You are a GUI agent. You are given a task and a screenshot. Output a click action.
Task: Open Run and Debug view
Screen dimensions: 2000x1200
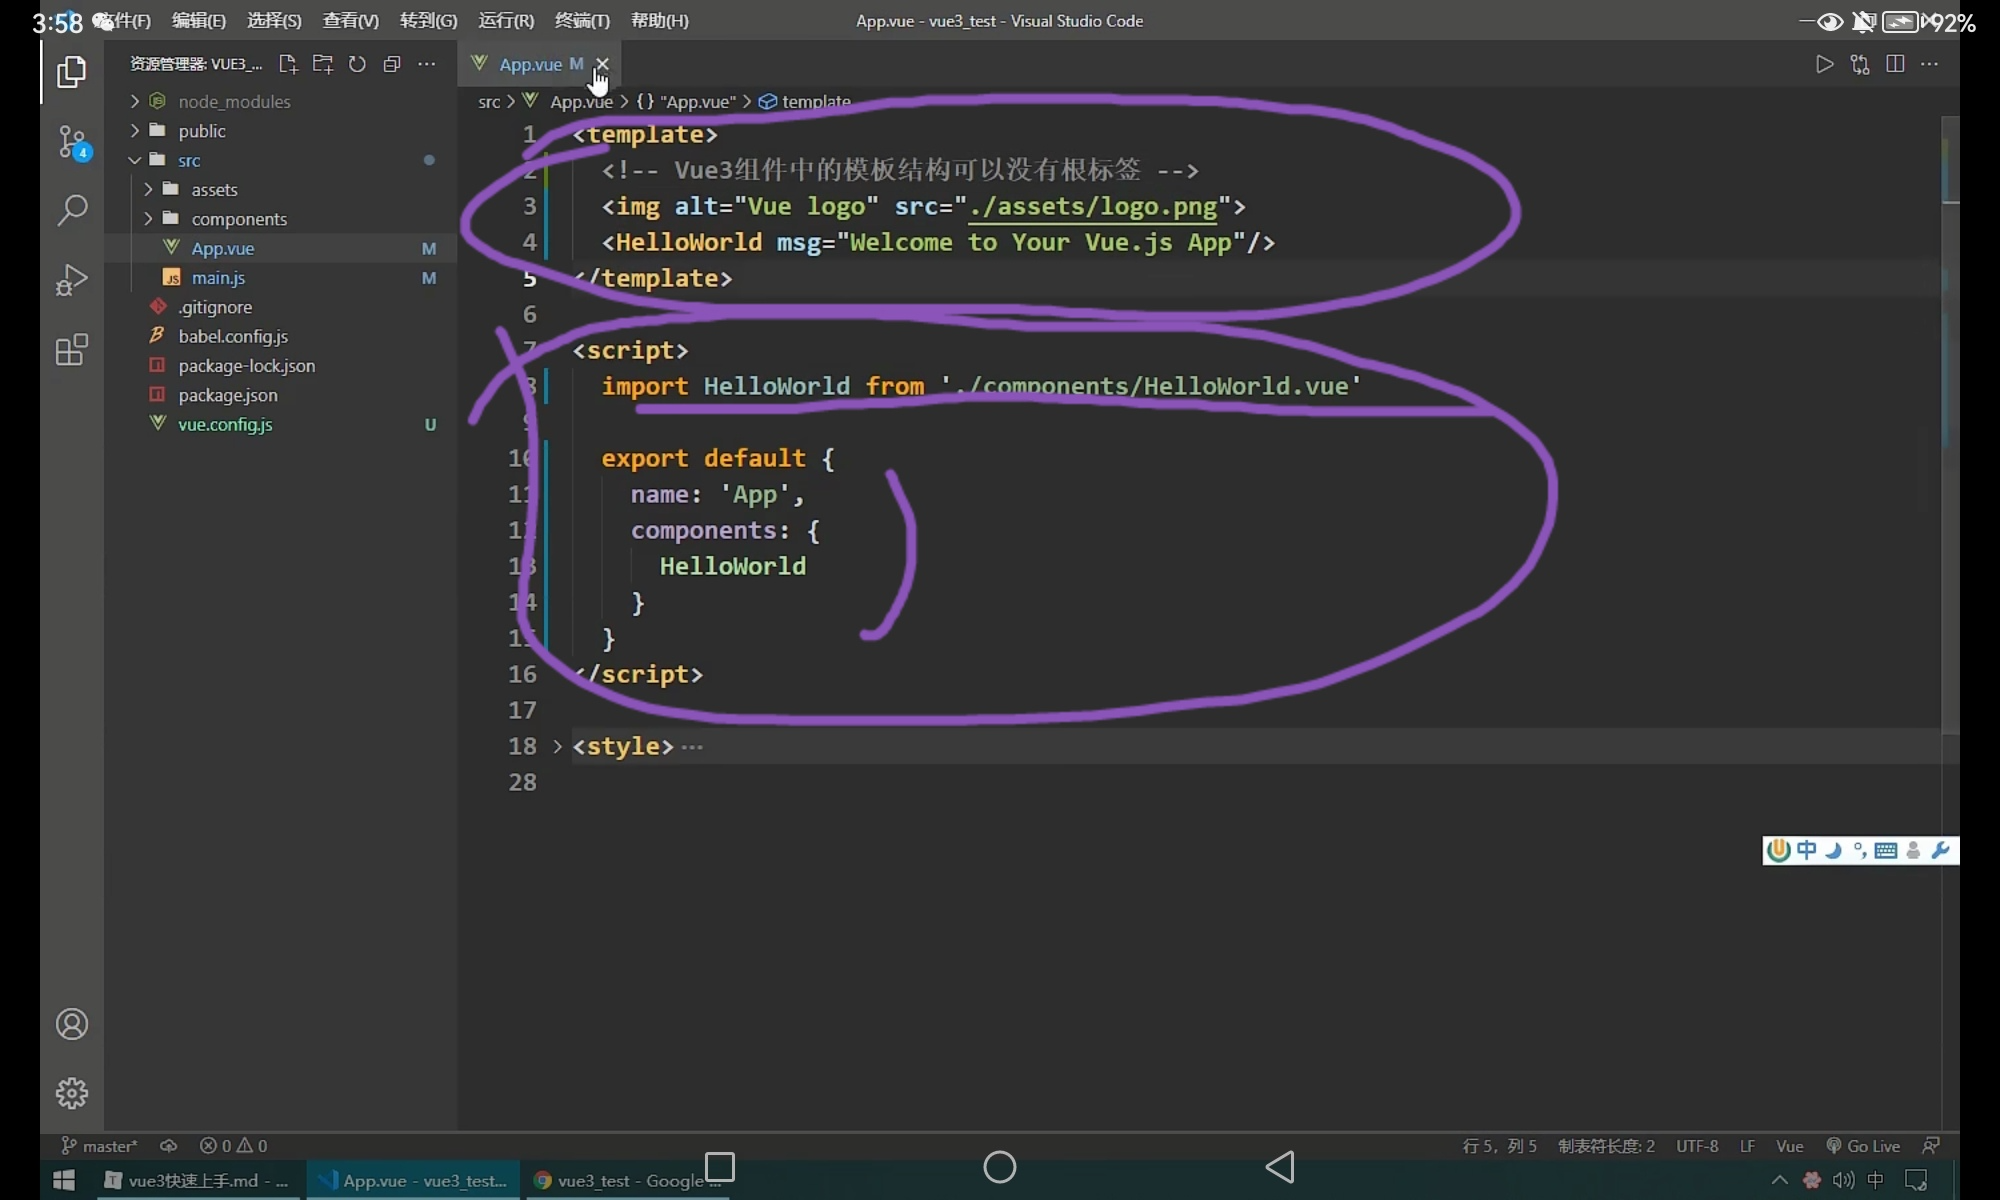click(x=72, y=280)
